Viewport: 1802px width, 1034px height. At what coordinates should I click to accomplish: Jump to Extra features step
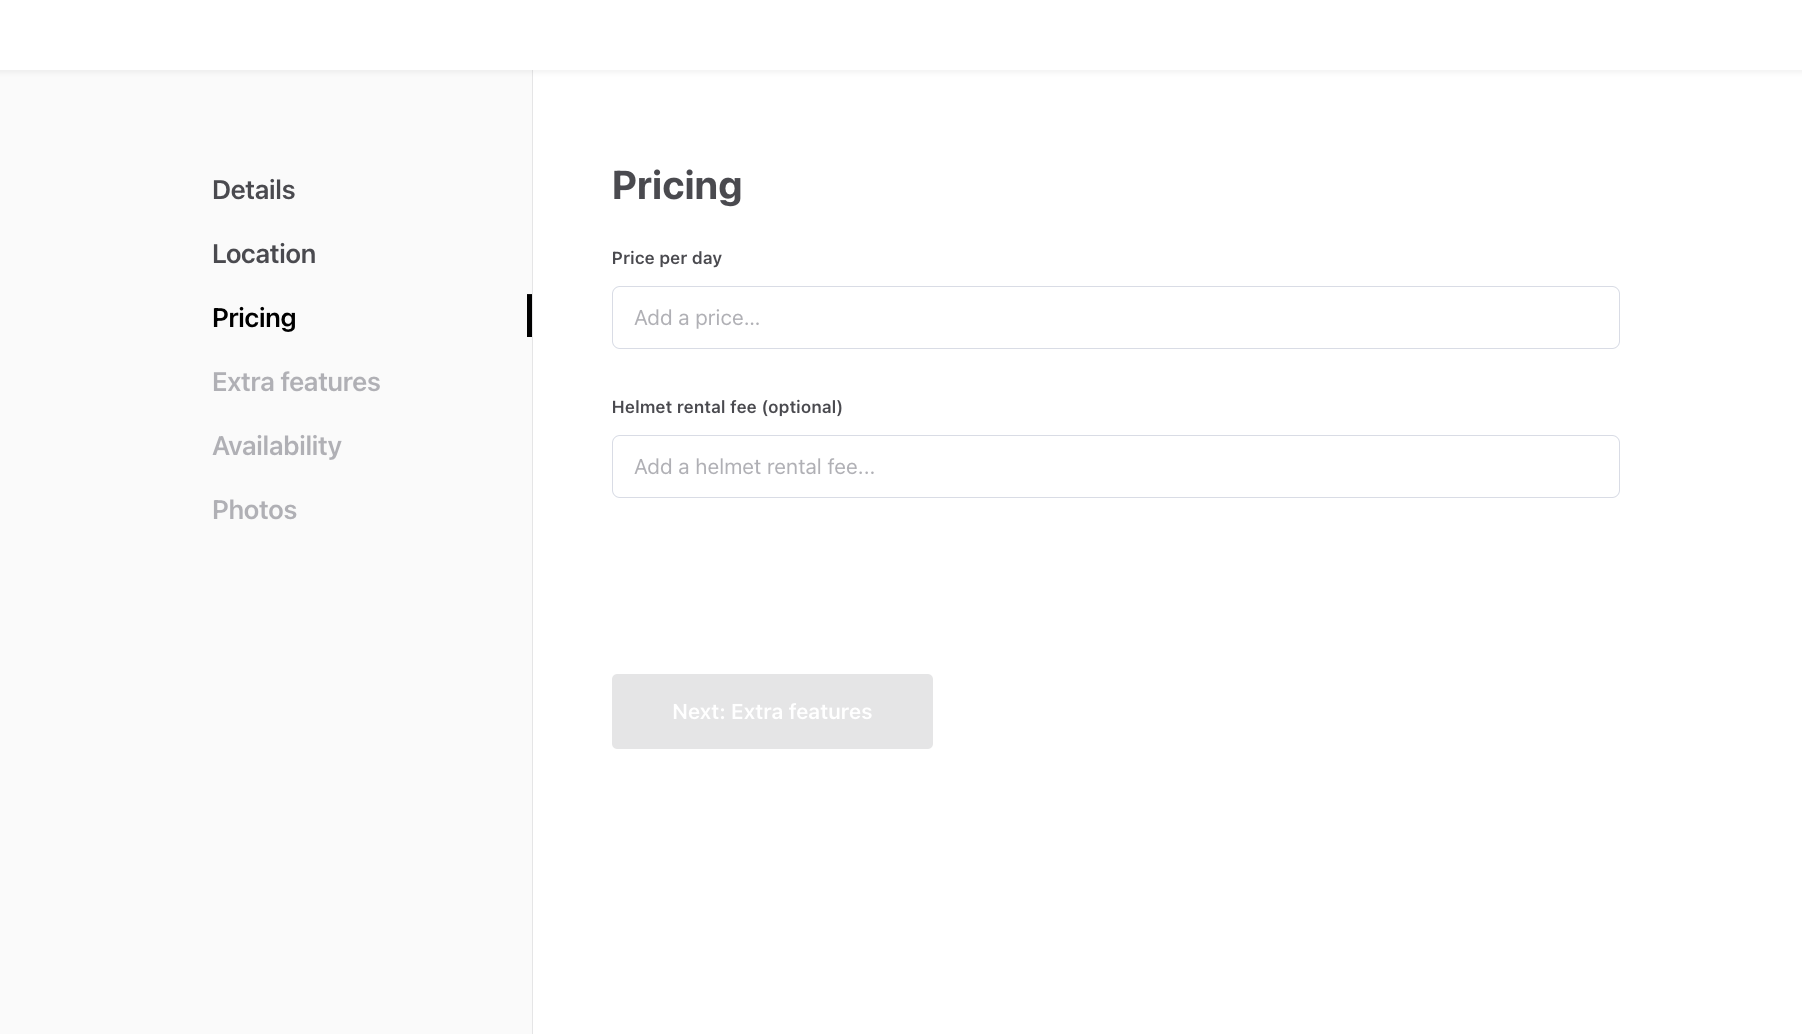click(x=295, y=382)
